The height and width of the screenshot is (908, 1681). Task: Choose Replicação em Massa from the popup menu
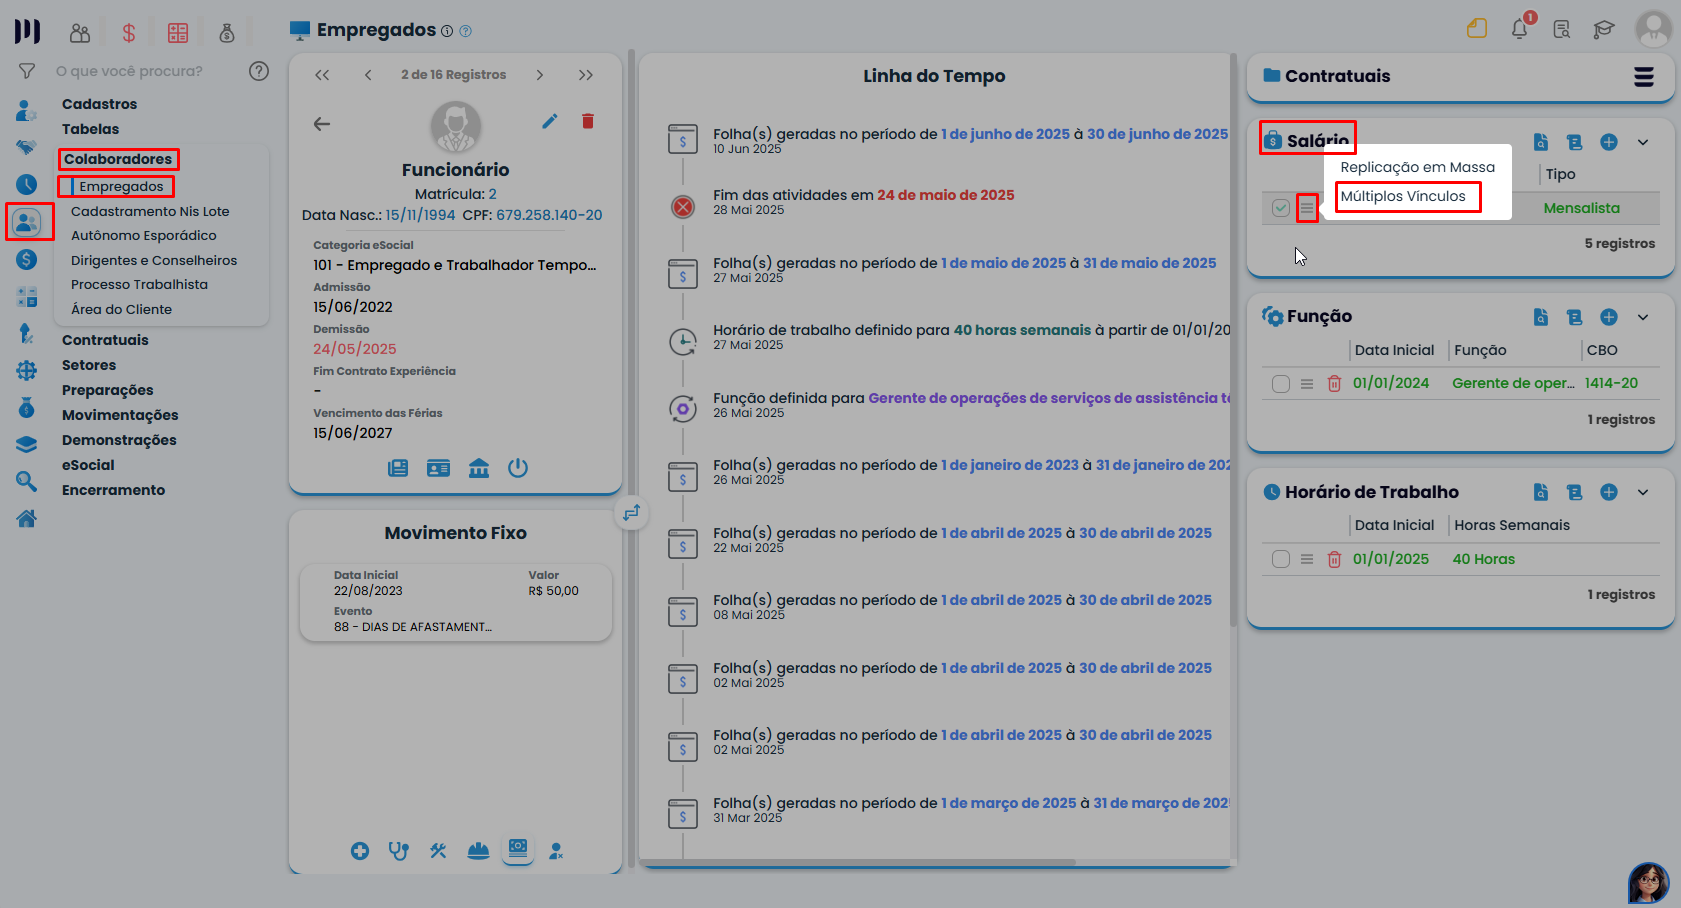(1418, 167)
